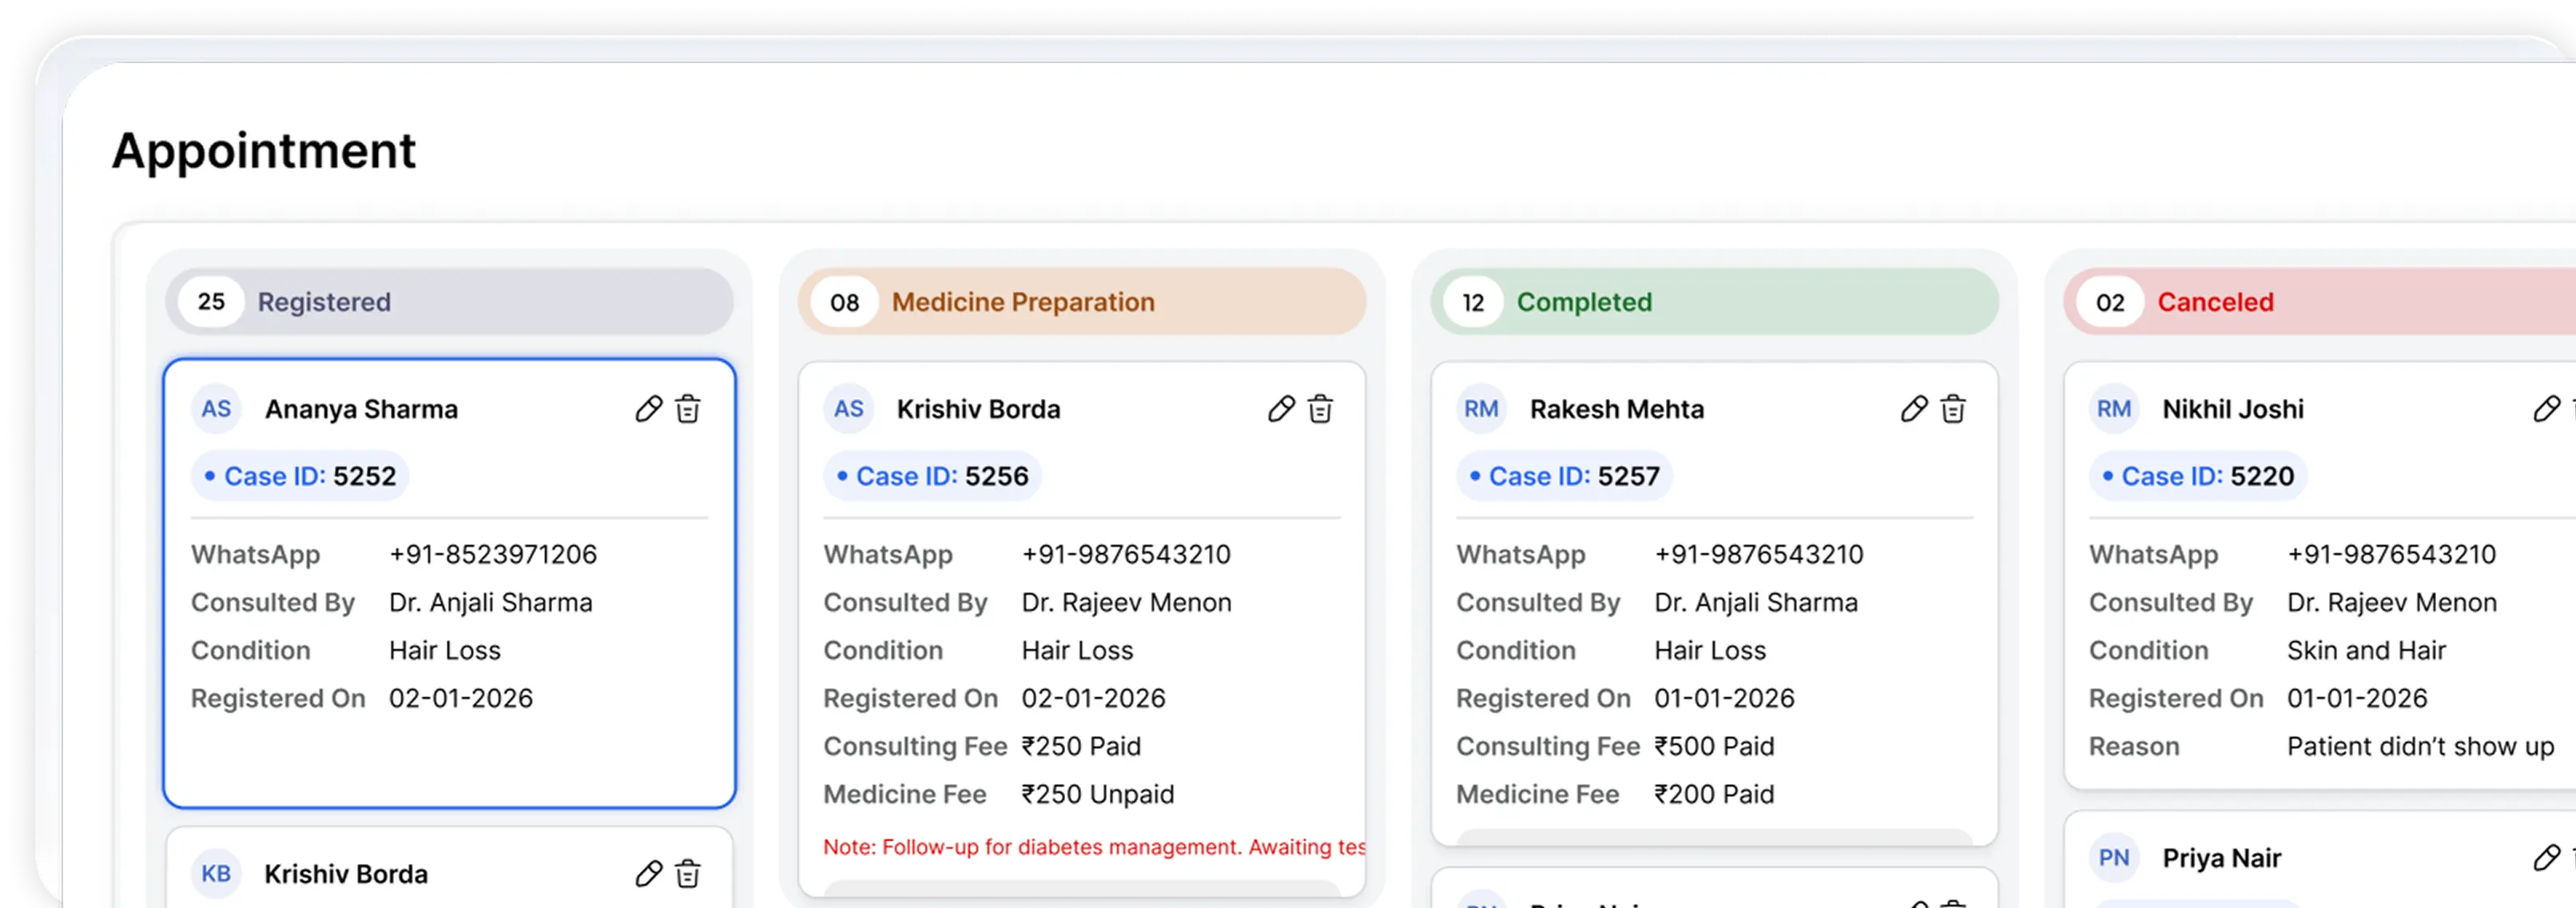Click the AS avatar for Ananya Sharma
This screenshot has width=2576, height=908.
tap(216, 409)
